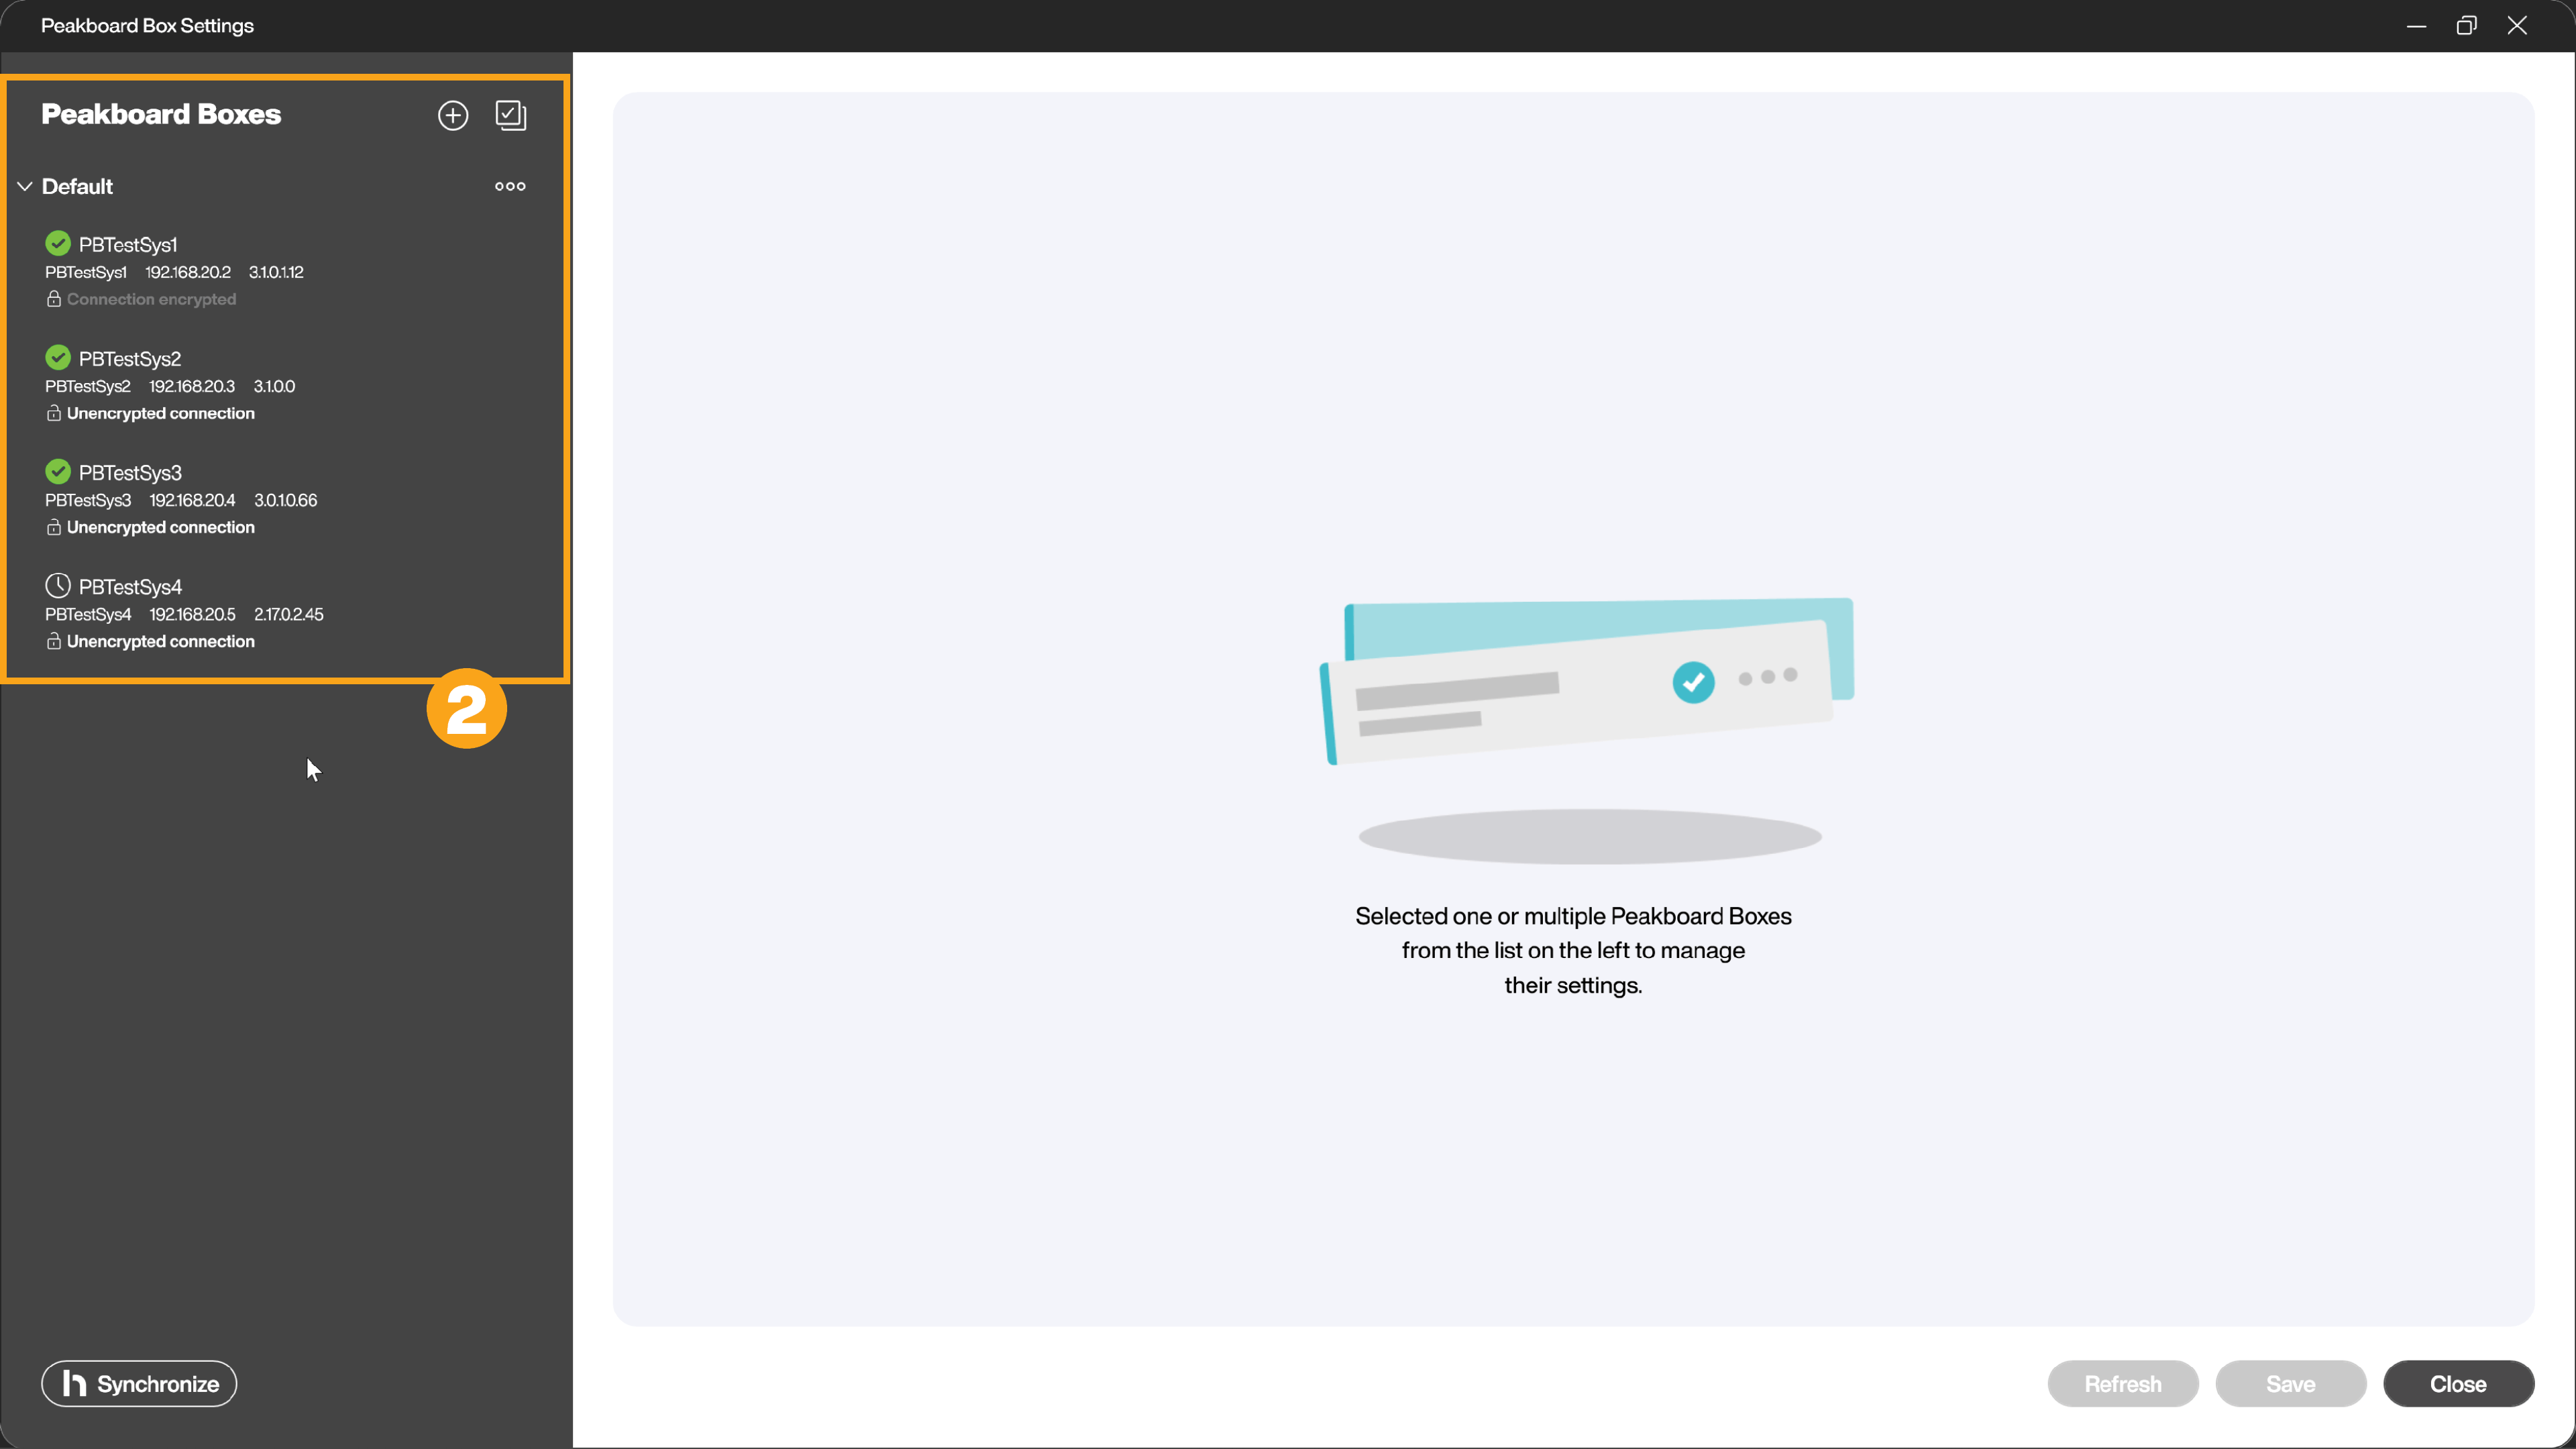Click the Refresh button
This screenshot has width=2576, height=1449.
[x=2123, y=1383]
